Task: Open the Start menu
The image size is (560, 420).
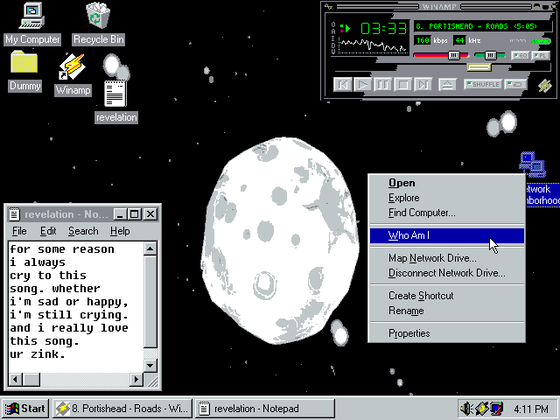Action: (25, 409)
